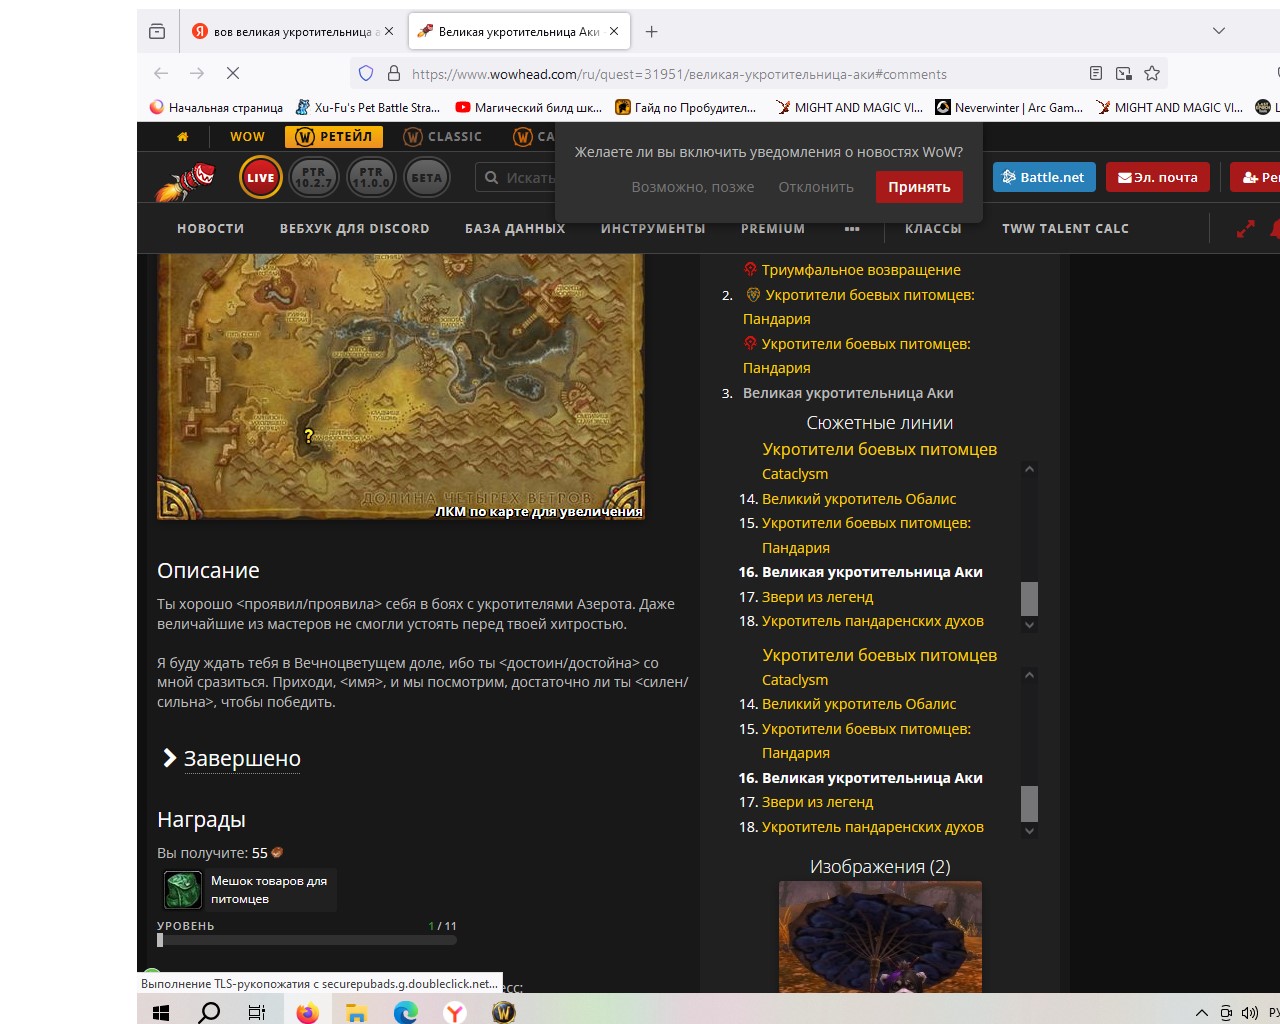
Task: Open the browser tab list dropdown
Action: pyautogui.click(x=1218, y=31)
